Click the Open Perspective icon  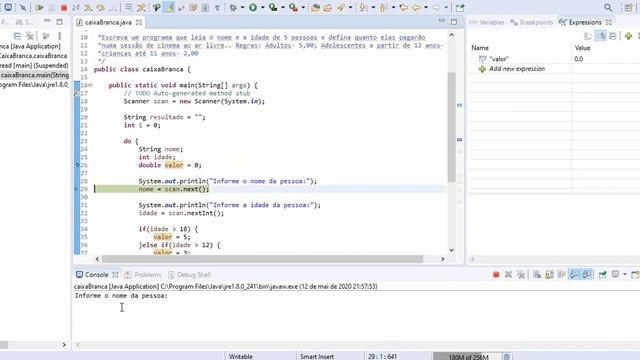point(628,7)
